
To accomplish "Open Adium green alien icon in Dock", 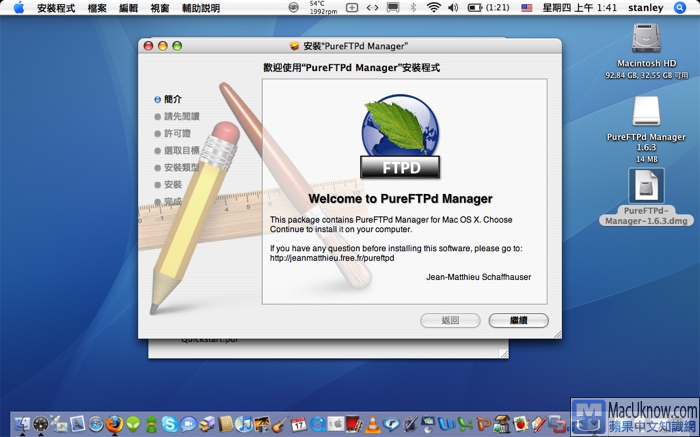I will click(133, 424).
